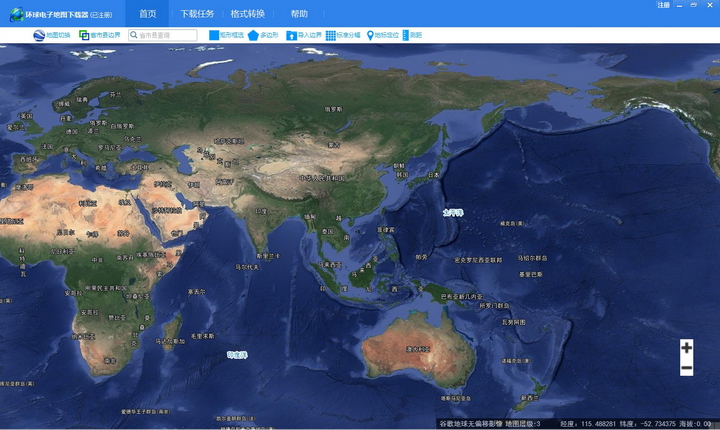720x430 pixels.
Task: Click the 中华人民共和国 map label
Action: click(322, 178)
